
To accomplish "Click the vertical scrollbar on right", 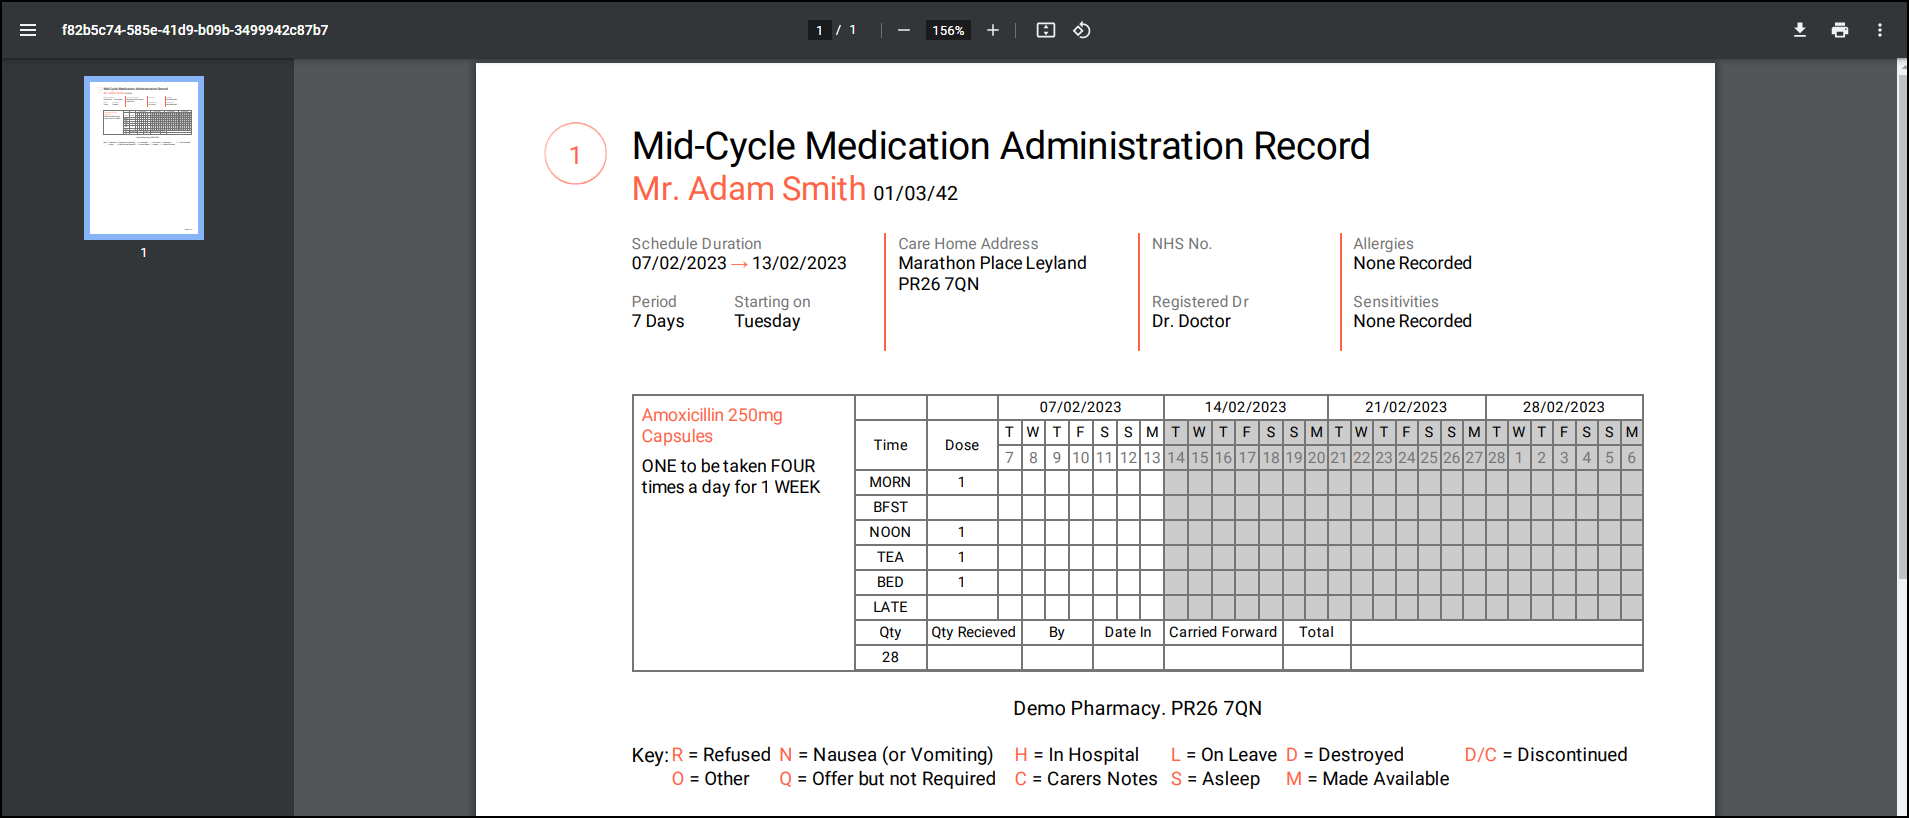I will coord(1902,320).
